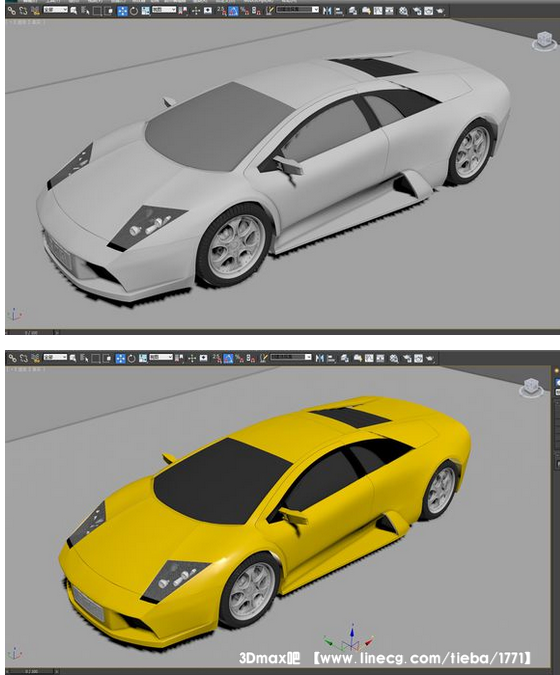560x675 pixels.
Task: Activate Select and Scale in top screenshot toolbar
Action: pos(145,10)
